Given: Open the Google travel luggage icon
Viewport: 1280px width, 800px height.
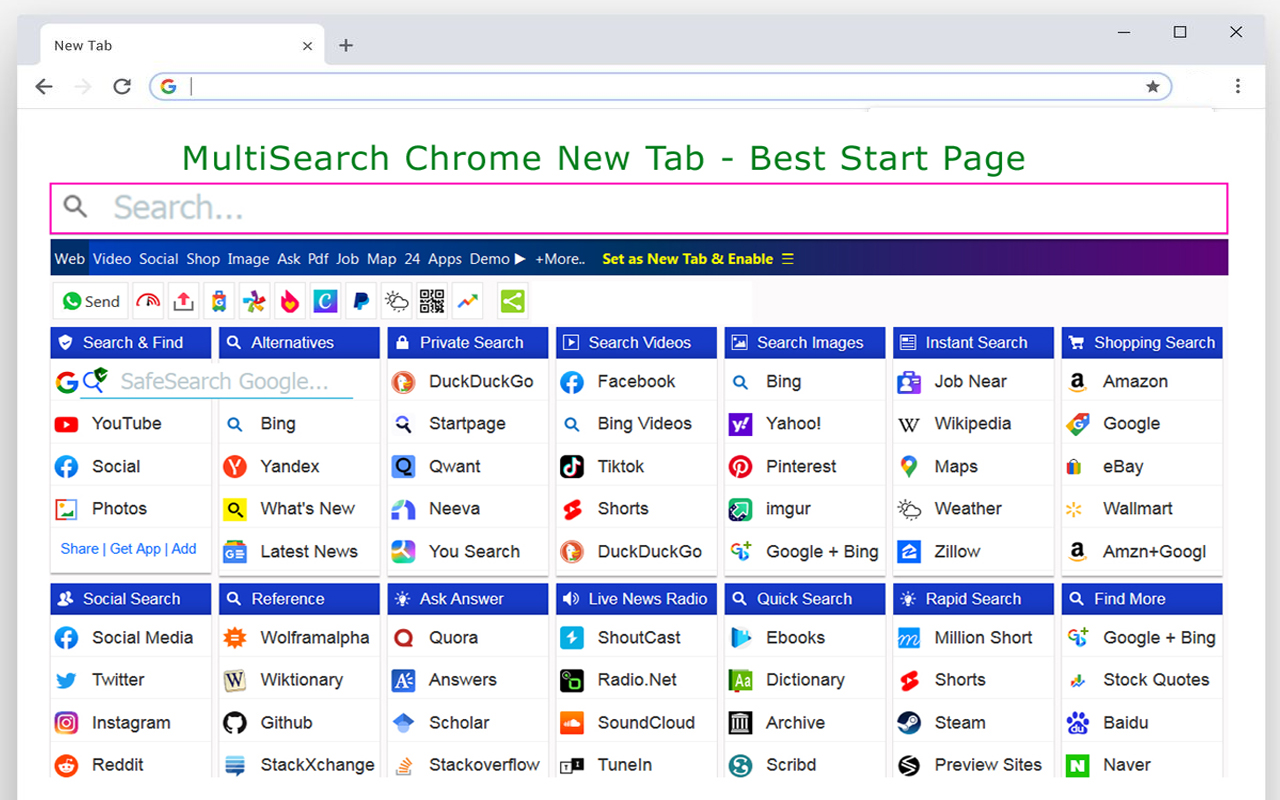Looking at the screenshot, I should 219,301.
